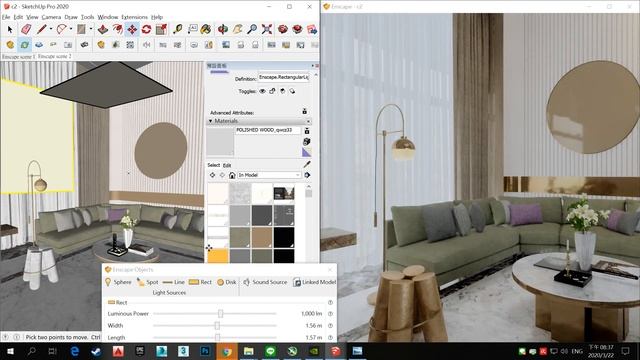Viewport: 640px width, 360px height.
Task: Open Steam from the taskbar
Action: pos(96,351)
